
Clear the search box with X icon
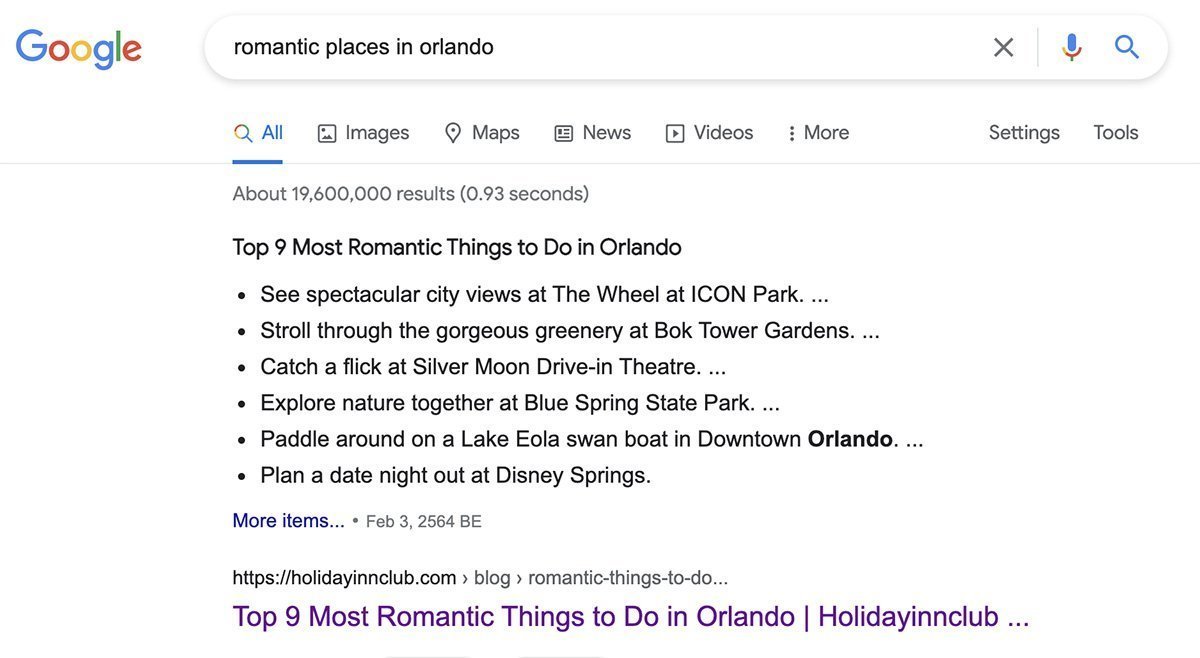pos(1003,47)
